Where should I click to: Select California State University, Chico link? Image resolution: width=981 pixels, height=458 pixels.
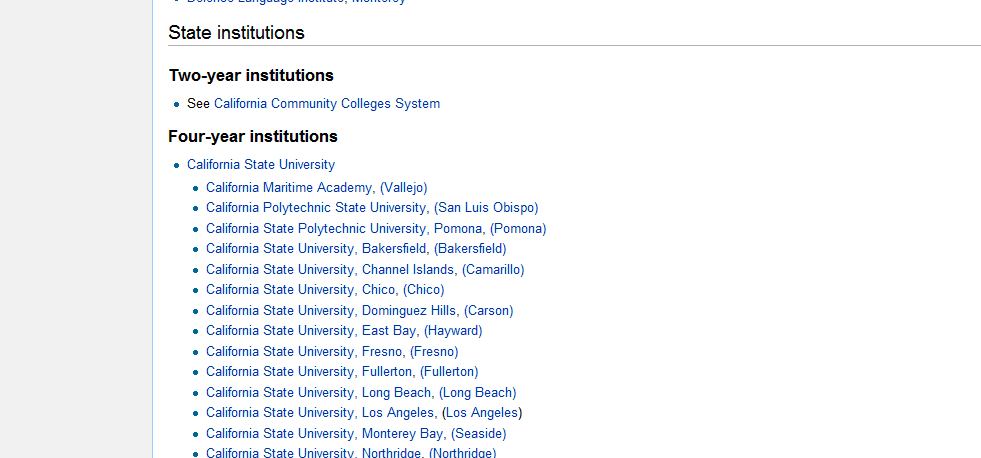[x=300, y=290]
